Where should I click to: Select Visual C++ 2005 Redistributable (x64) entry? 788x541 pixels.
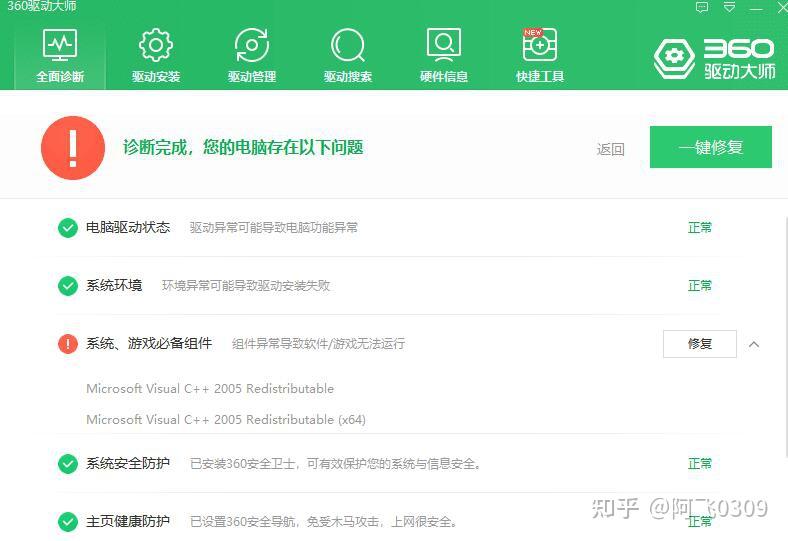tap(226, 419)
